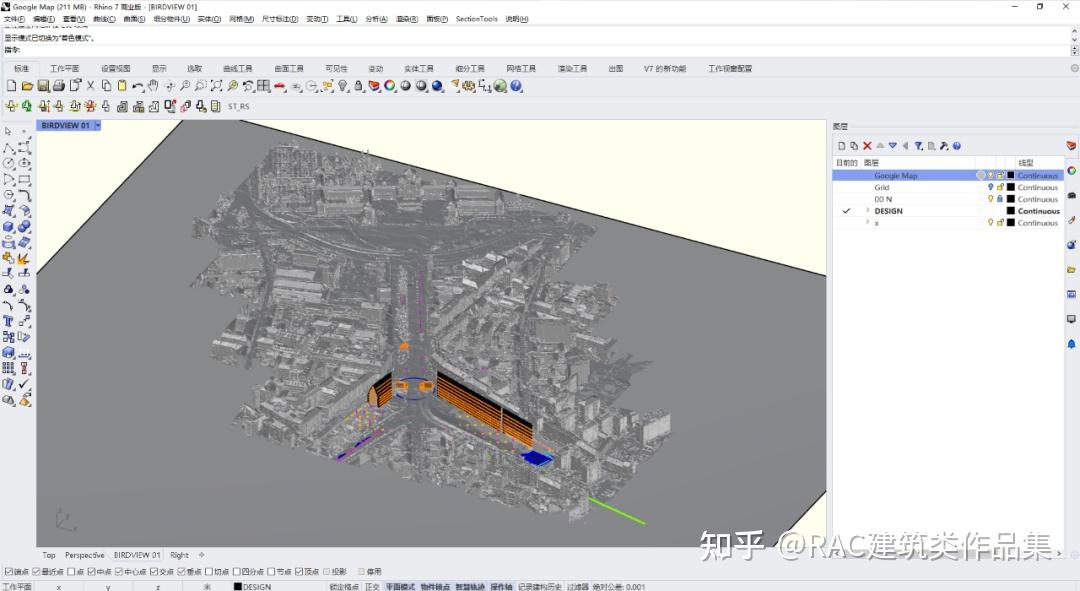Click the red X Delete Layer icon
The width and height of the screenshot is (1080, 591).
click(x=867, y=146)
